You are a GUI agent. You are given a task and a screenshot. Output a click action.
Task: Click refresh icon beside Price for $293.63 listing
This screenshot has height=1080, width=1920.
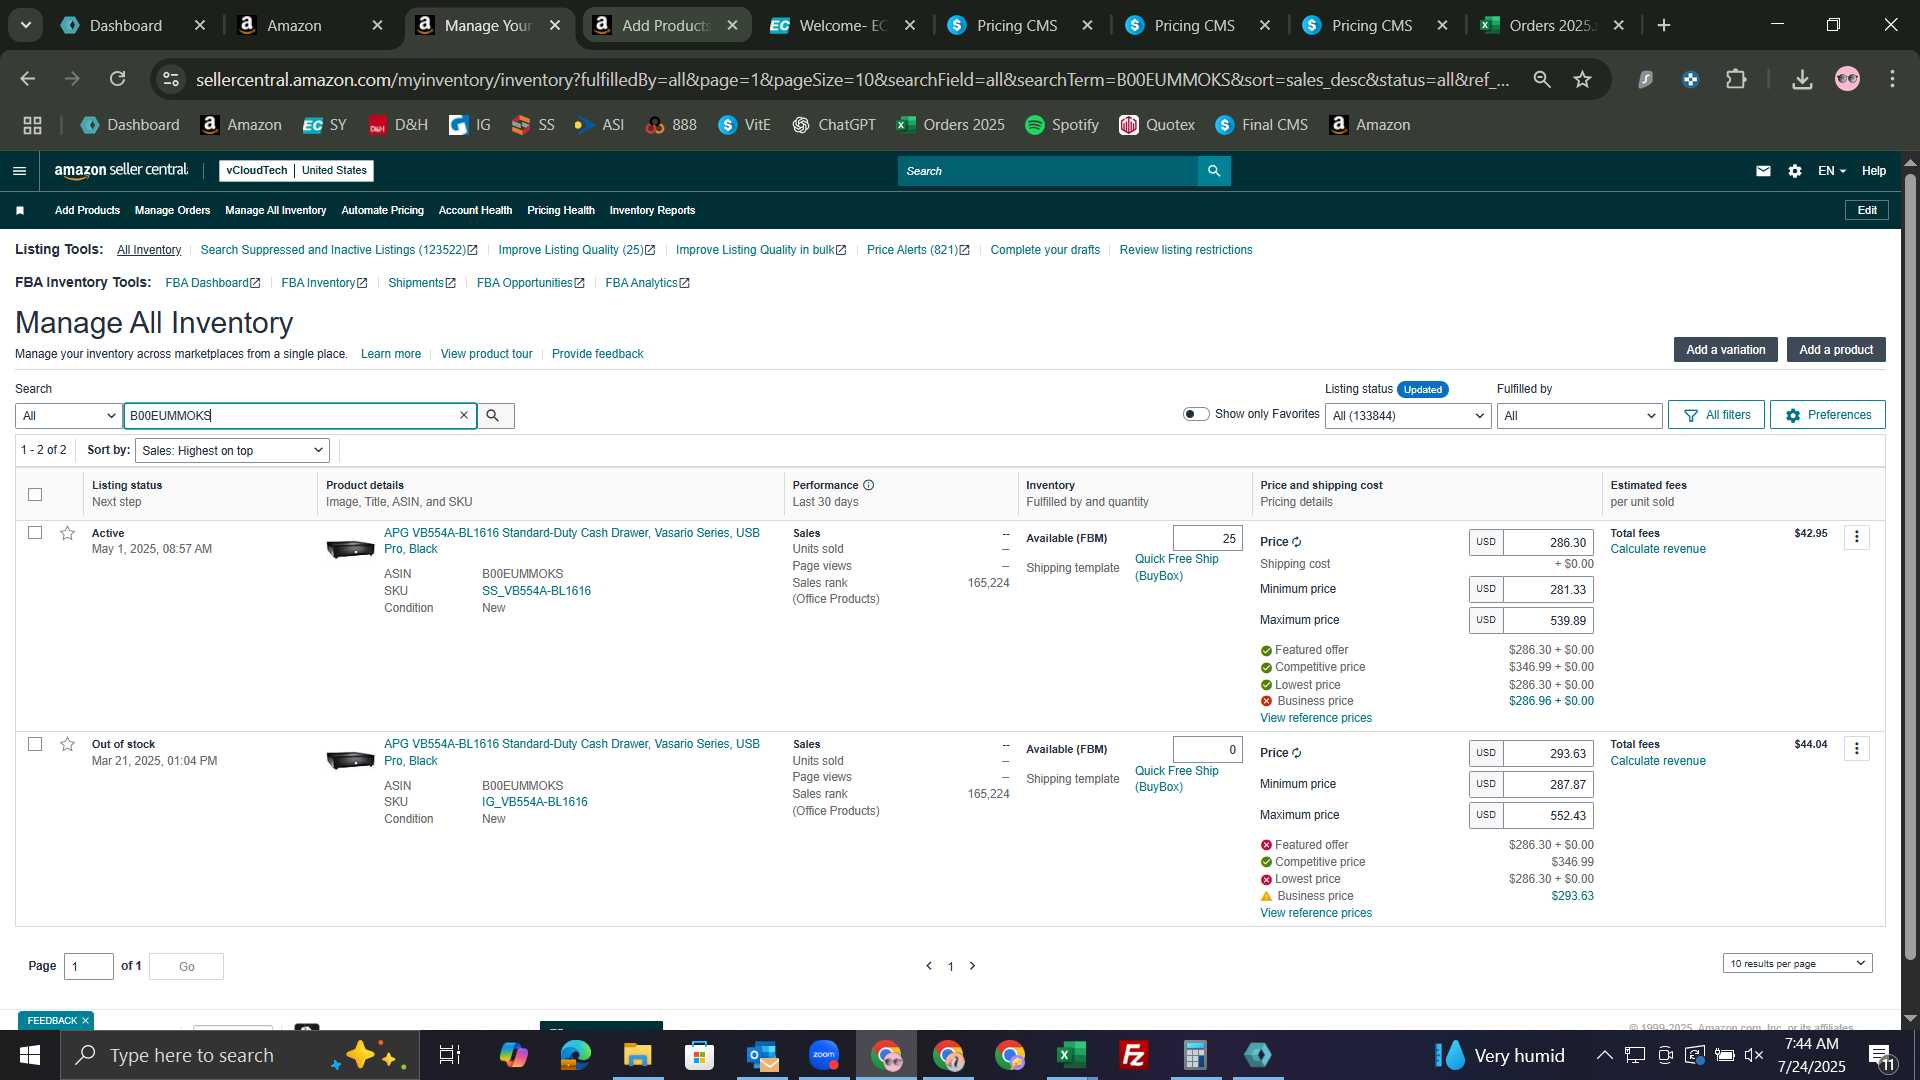1297,753
